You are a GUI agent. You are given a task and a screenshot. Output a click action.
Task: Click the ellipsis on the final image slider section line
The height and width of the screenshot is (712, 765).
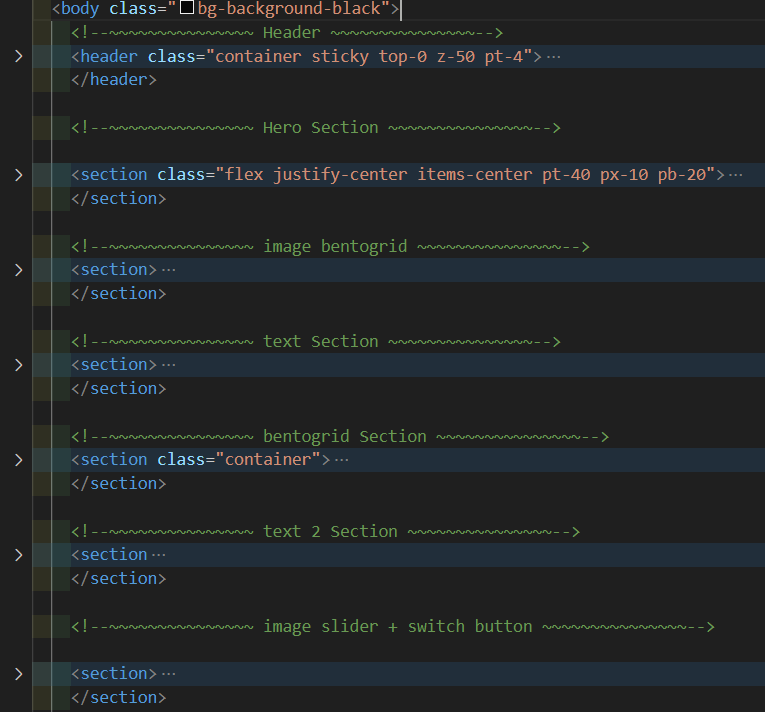coord(168,674)
